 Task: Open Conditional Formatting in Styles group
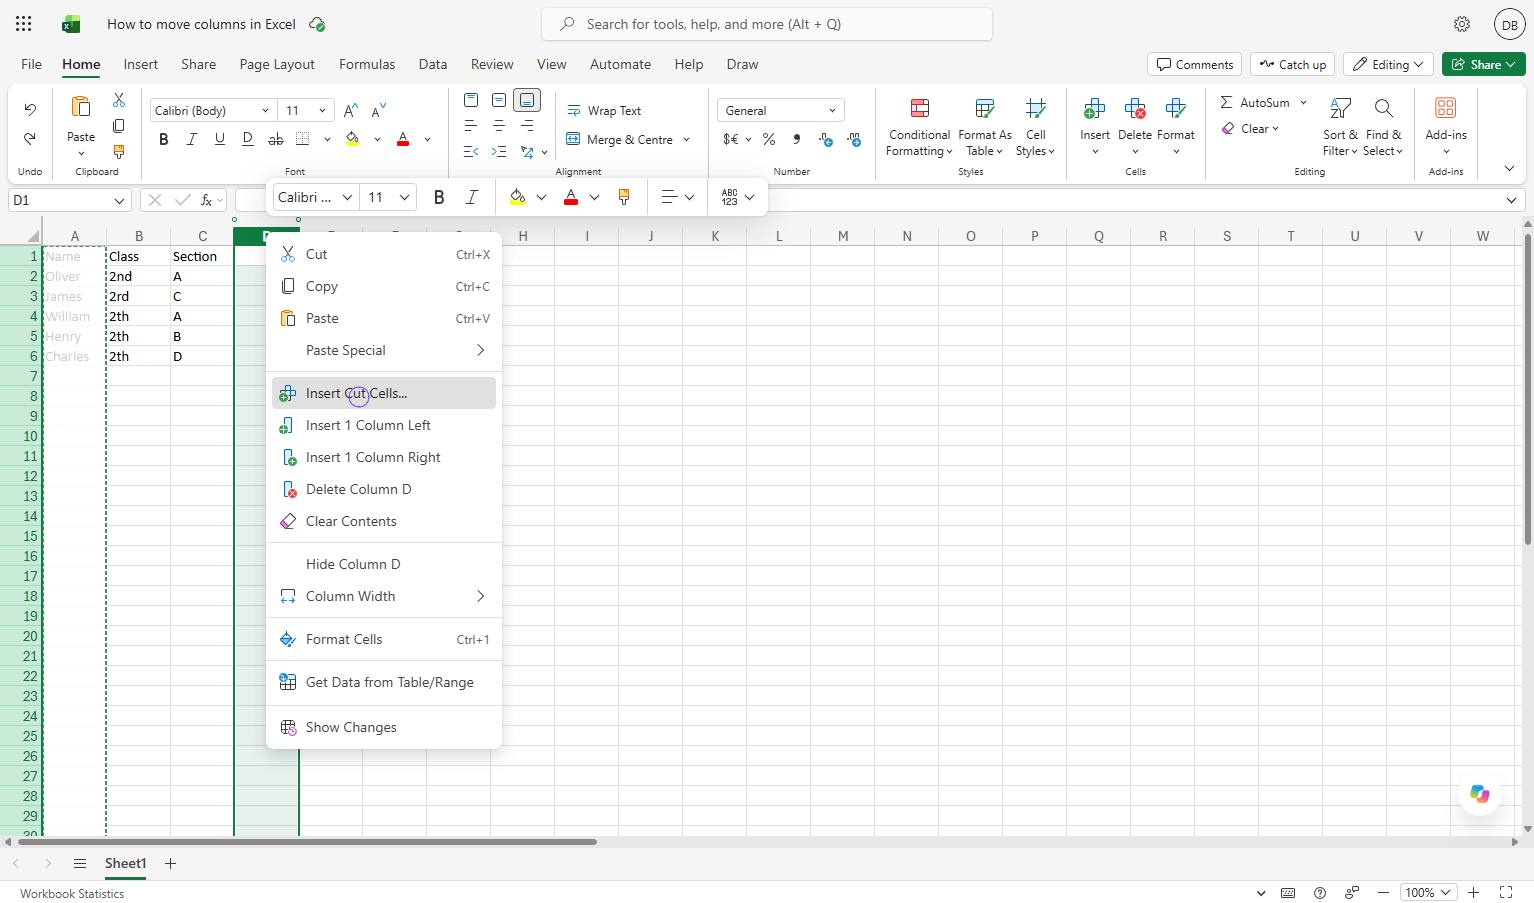[919, 127]
